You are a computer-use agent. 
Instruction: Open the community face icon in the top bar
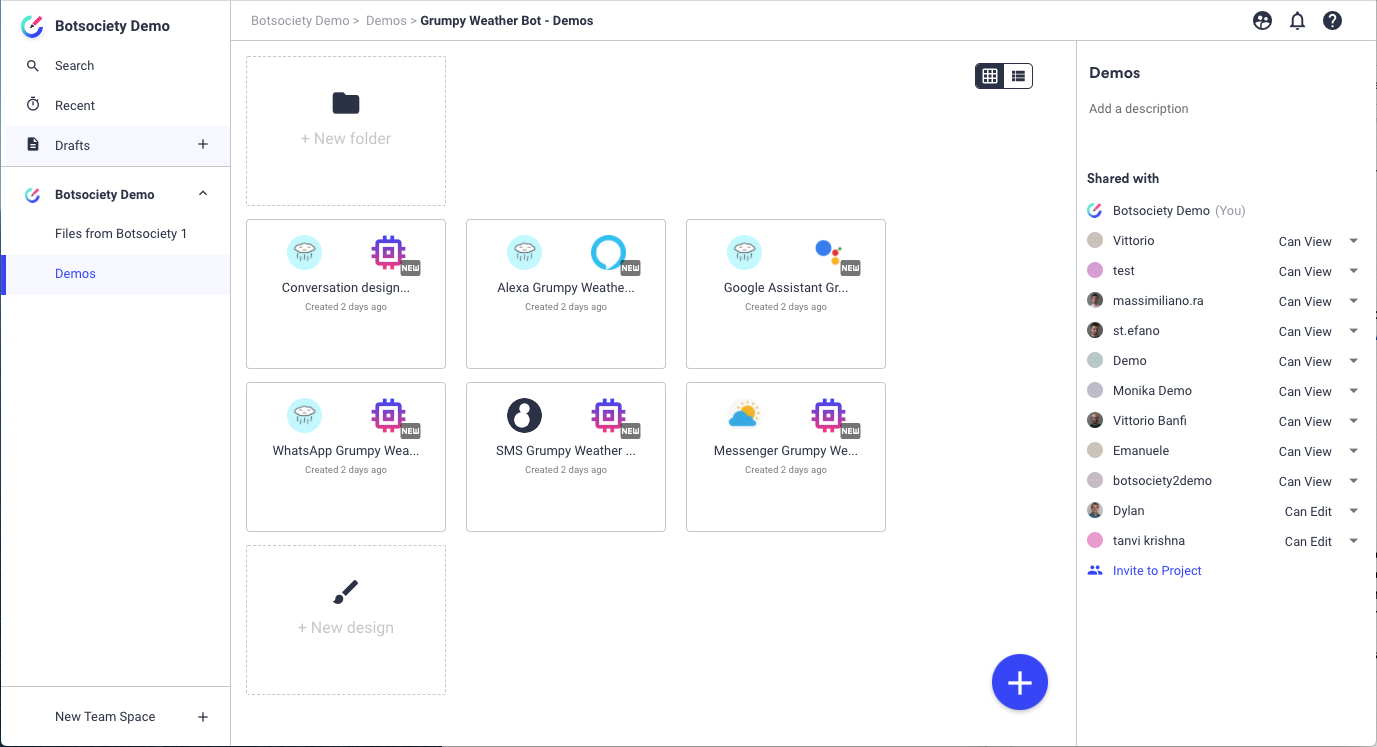[x=1262, y=20]
